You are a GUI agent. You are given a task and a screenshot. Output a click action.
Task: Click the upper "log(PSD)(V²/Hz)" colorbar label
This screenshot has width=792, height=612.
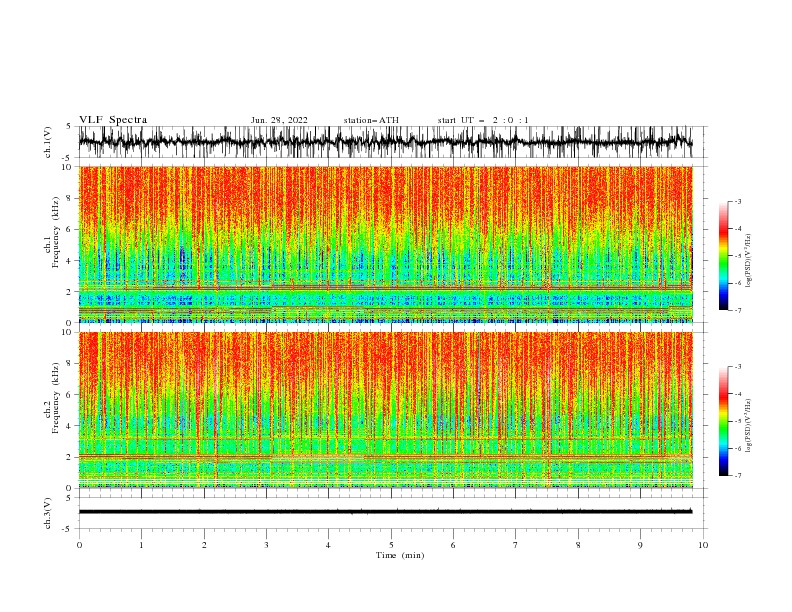pos(749,261)
